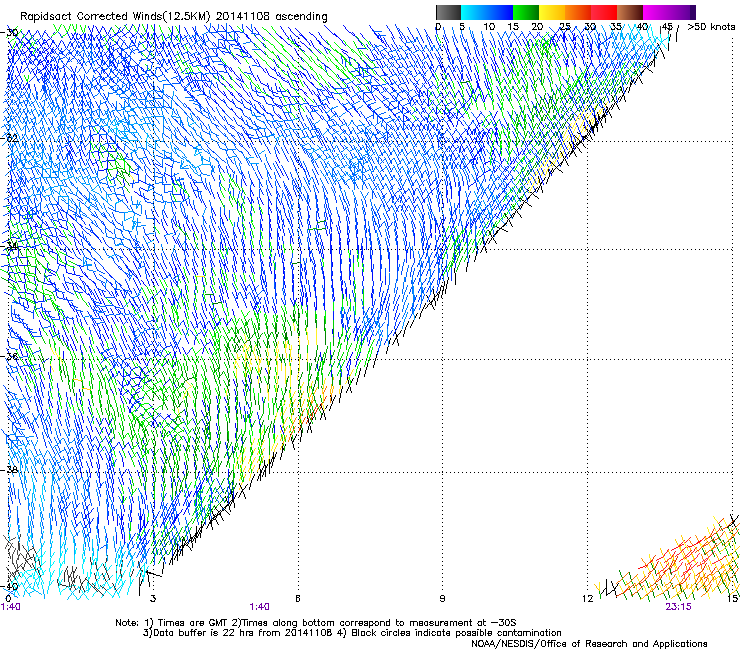Click the '-34' latitude axis label
This screenshot has height=650, width=740.
pos(9,245)
